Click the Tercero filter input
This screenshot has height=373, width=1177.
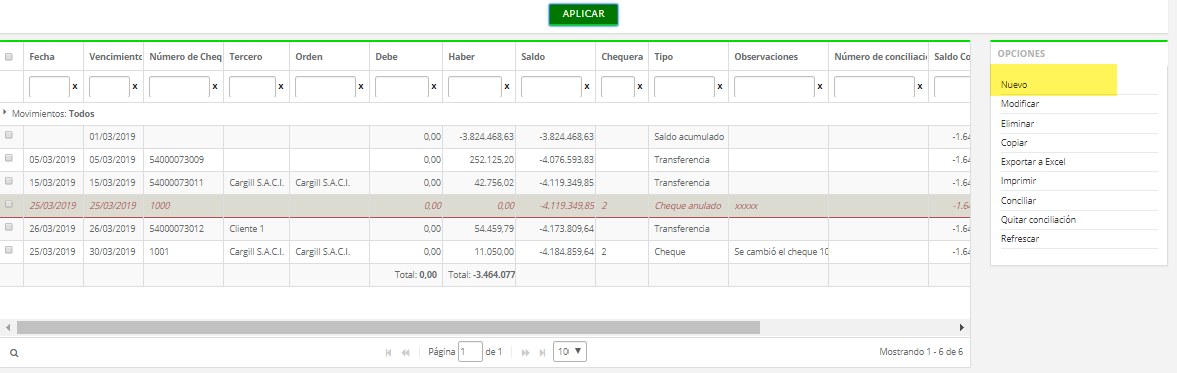tap(253, 87)
